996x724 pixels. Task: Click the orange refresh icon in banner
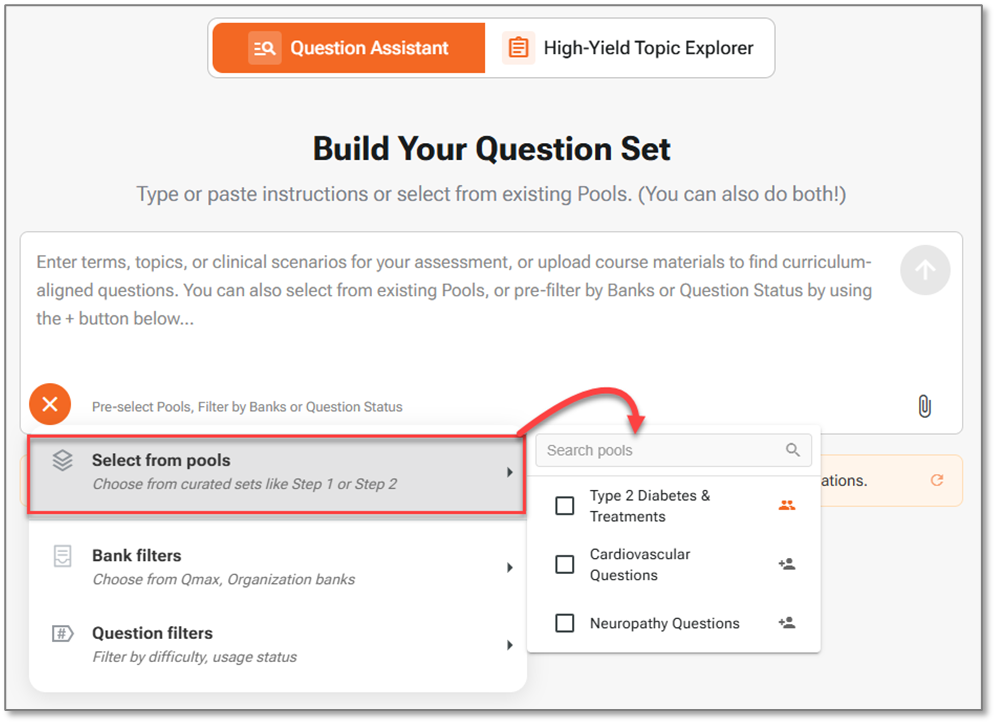pyautogui.click(x=937, y=480)
